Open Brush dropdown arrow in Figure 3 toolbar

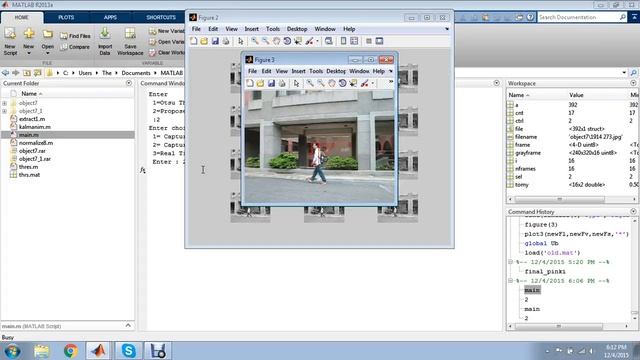tap(373, 83)
